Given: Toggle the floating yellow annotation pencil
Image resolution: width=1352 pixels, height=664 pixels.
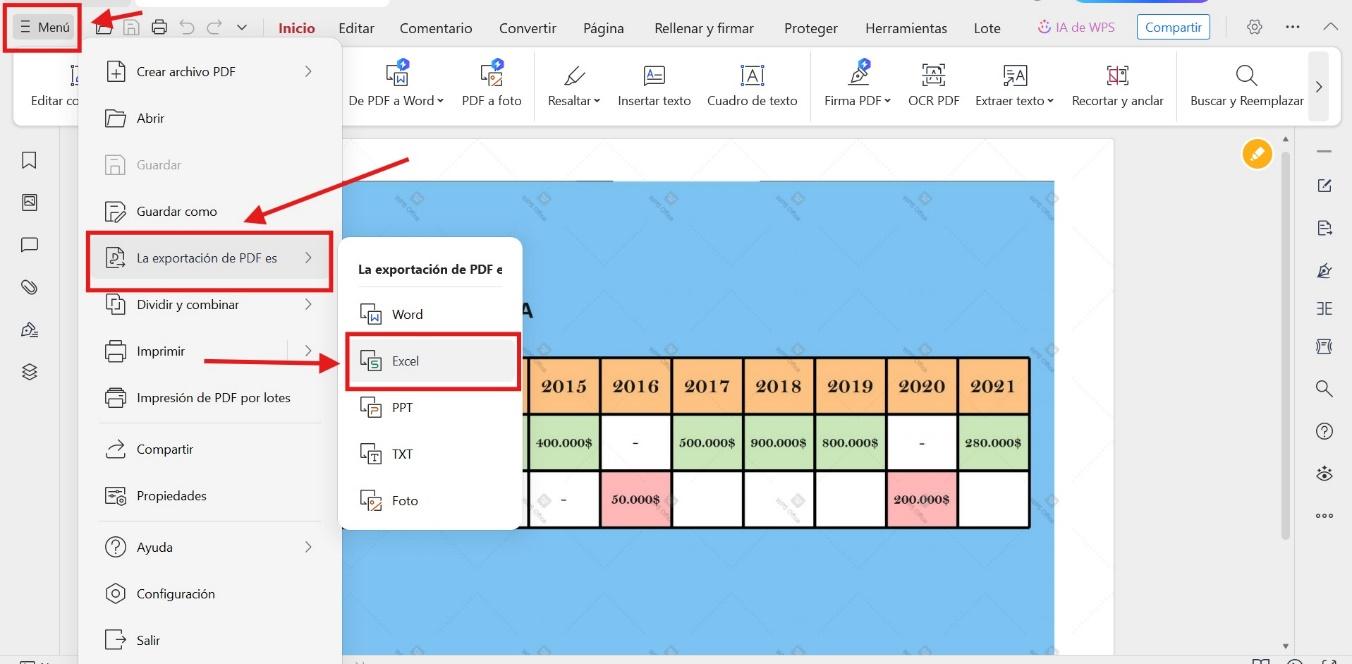Looking at the screenshot, I should (1257, 154).
